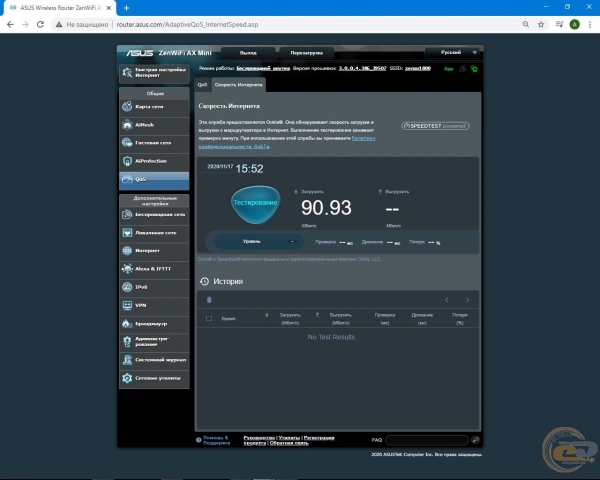600x480 pixels.
Task: Expand the Русский language dropdown
Action: [454, 52]
